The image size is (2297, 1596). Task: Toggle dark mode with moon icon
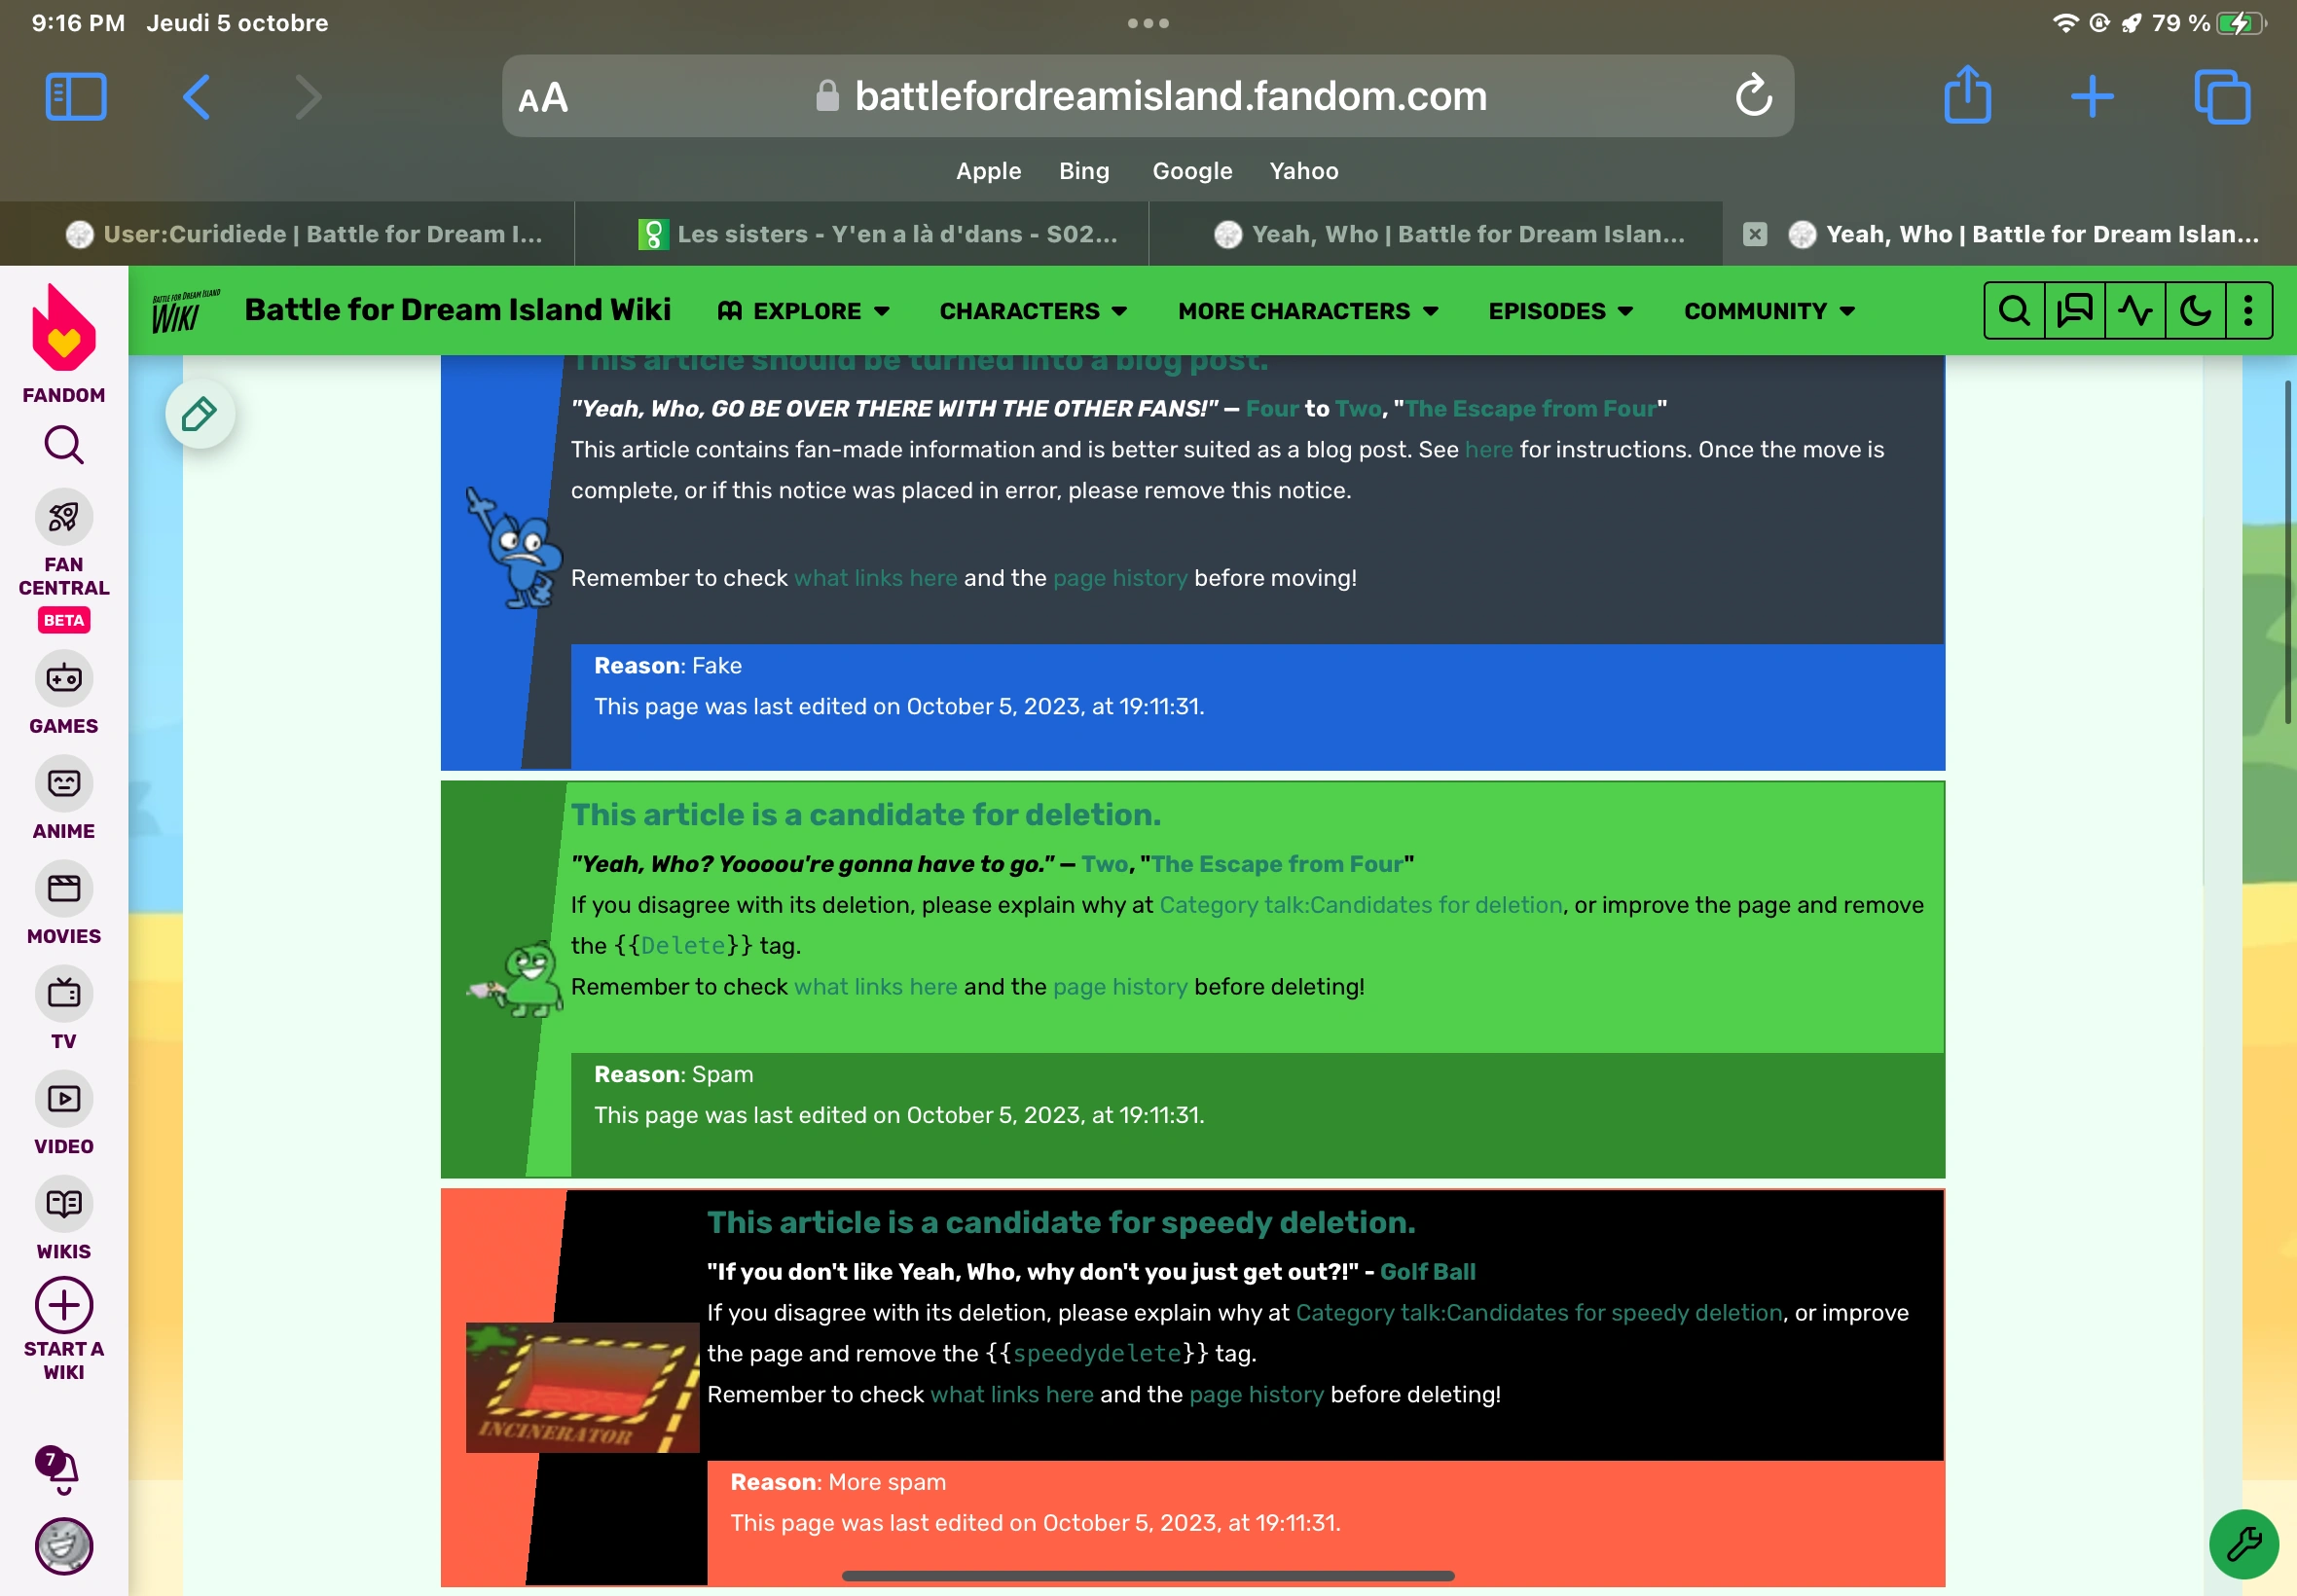2194,311
